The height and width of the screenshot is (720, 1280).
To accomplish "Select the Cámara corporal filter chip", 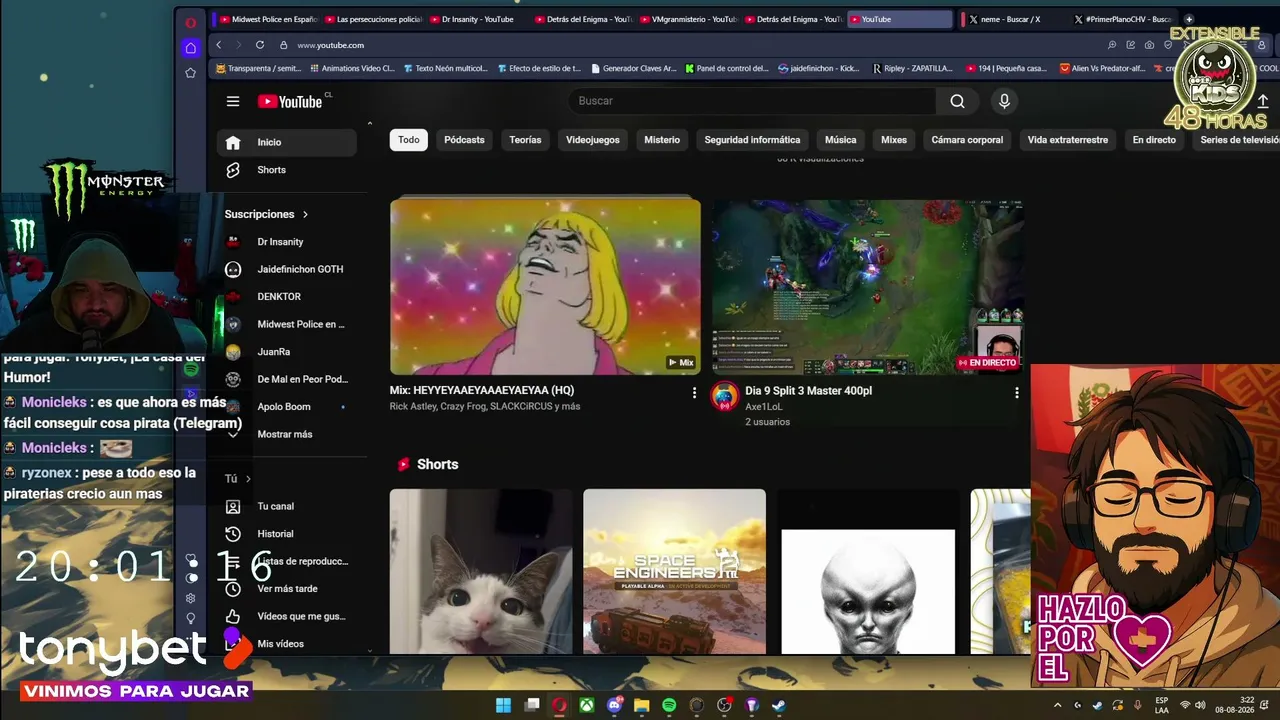I will (967, 140).
